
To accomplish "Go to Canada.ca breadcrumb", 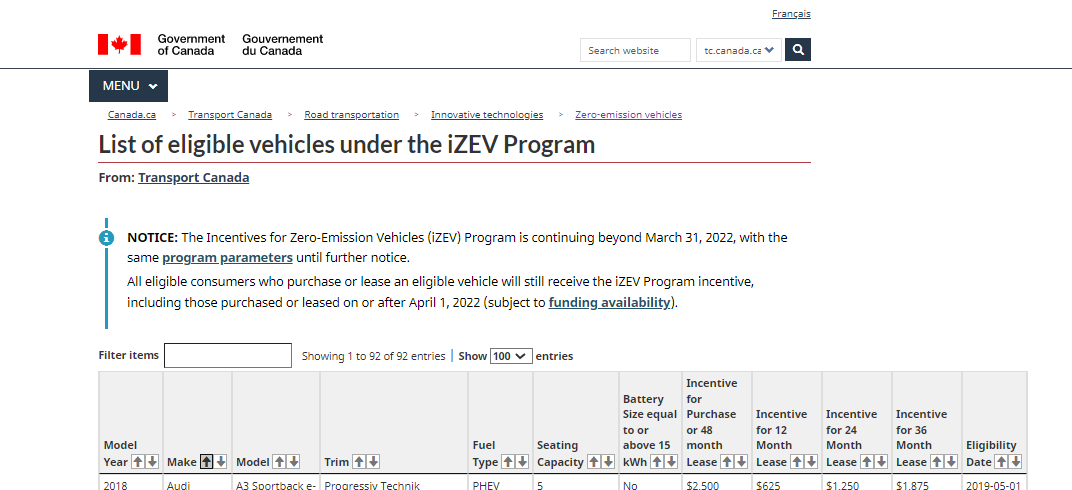I will [x=132, y=115].
